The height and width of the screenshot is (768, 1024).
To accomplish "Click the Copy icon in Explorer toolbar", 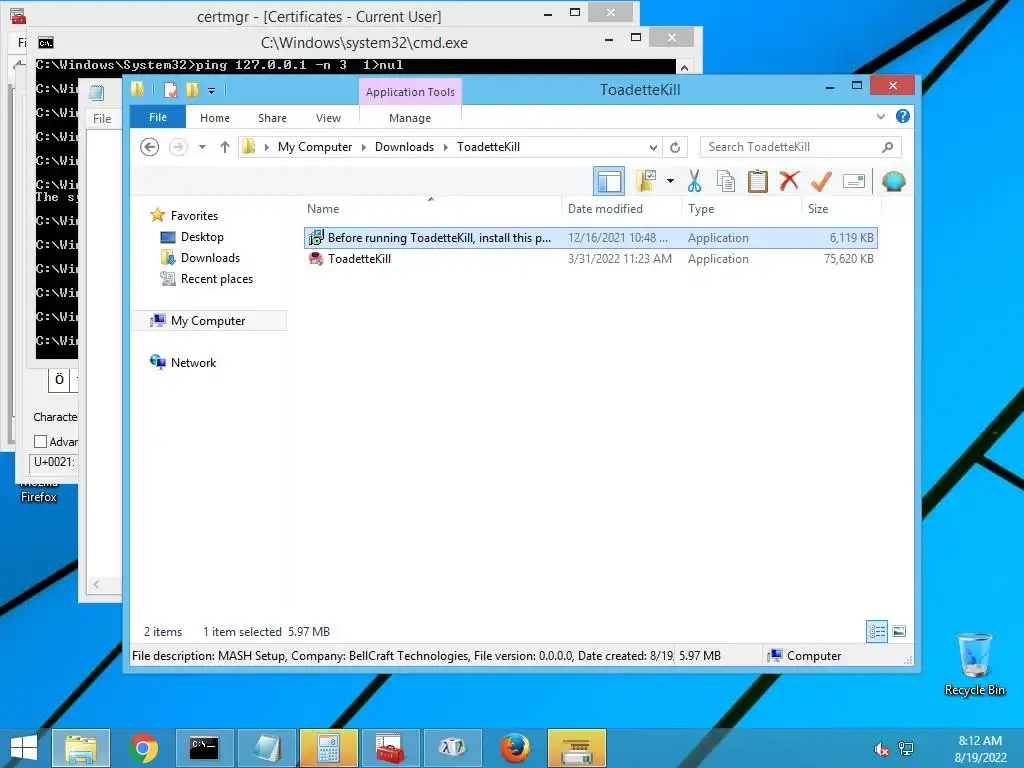I will (726, 181).
